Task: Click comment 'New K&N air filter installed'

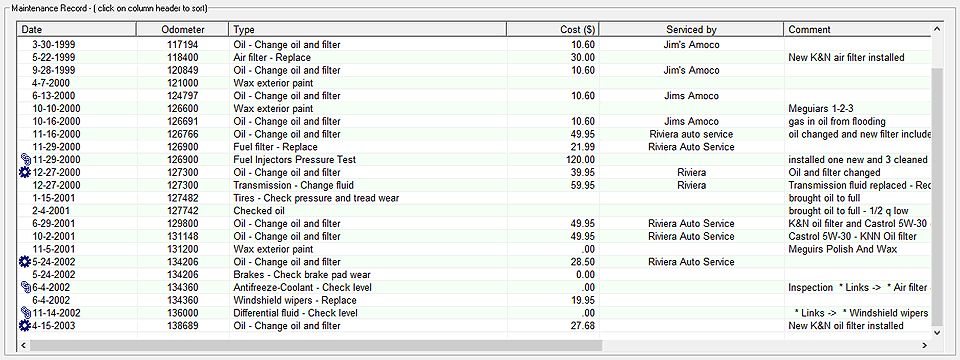Action: click(846, 58)
